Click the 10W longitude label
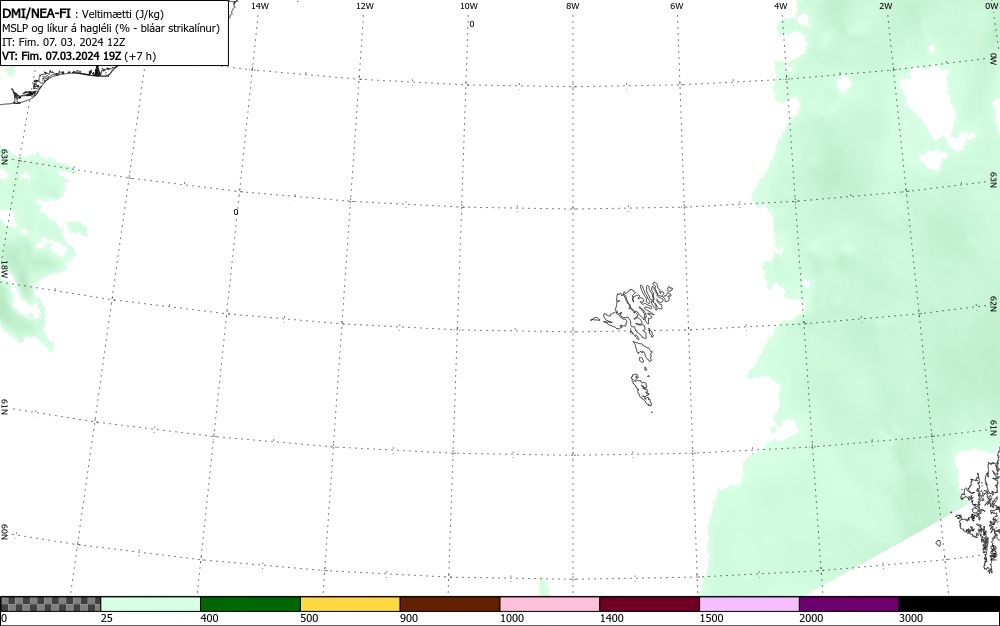 (469, 6)
